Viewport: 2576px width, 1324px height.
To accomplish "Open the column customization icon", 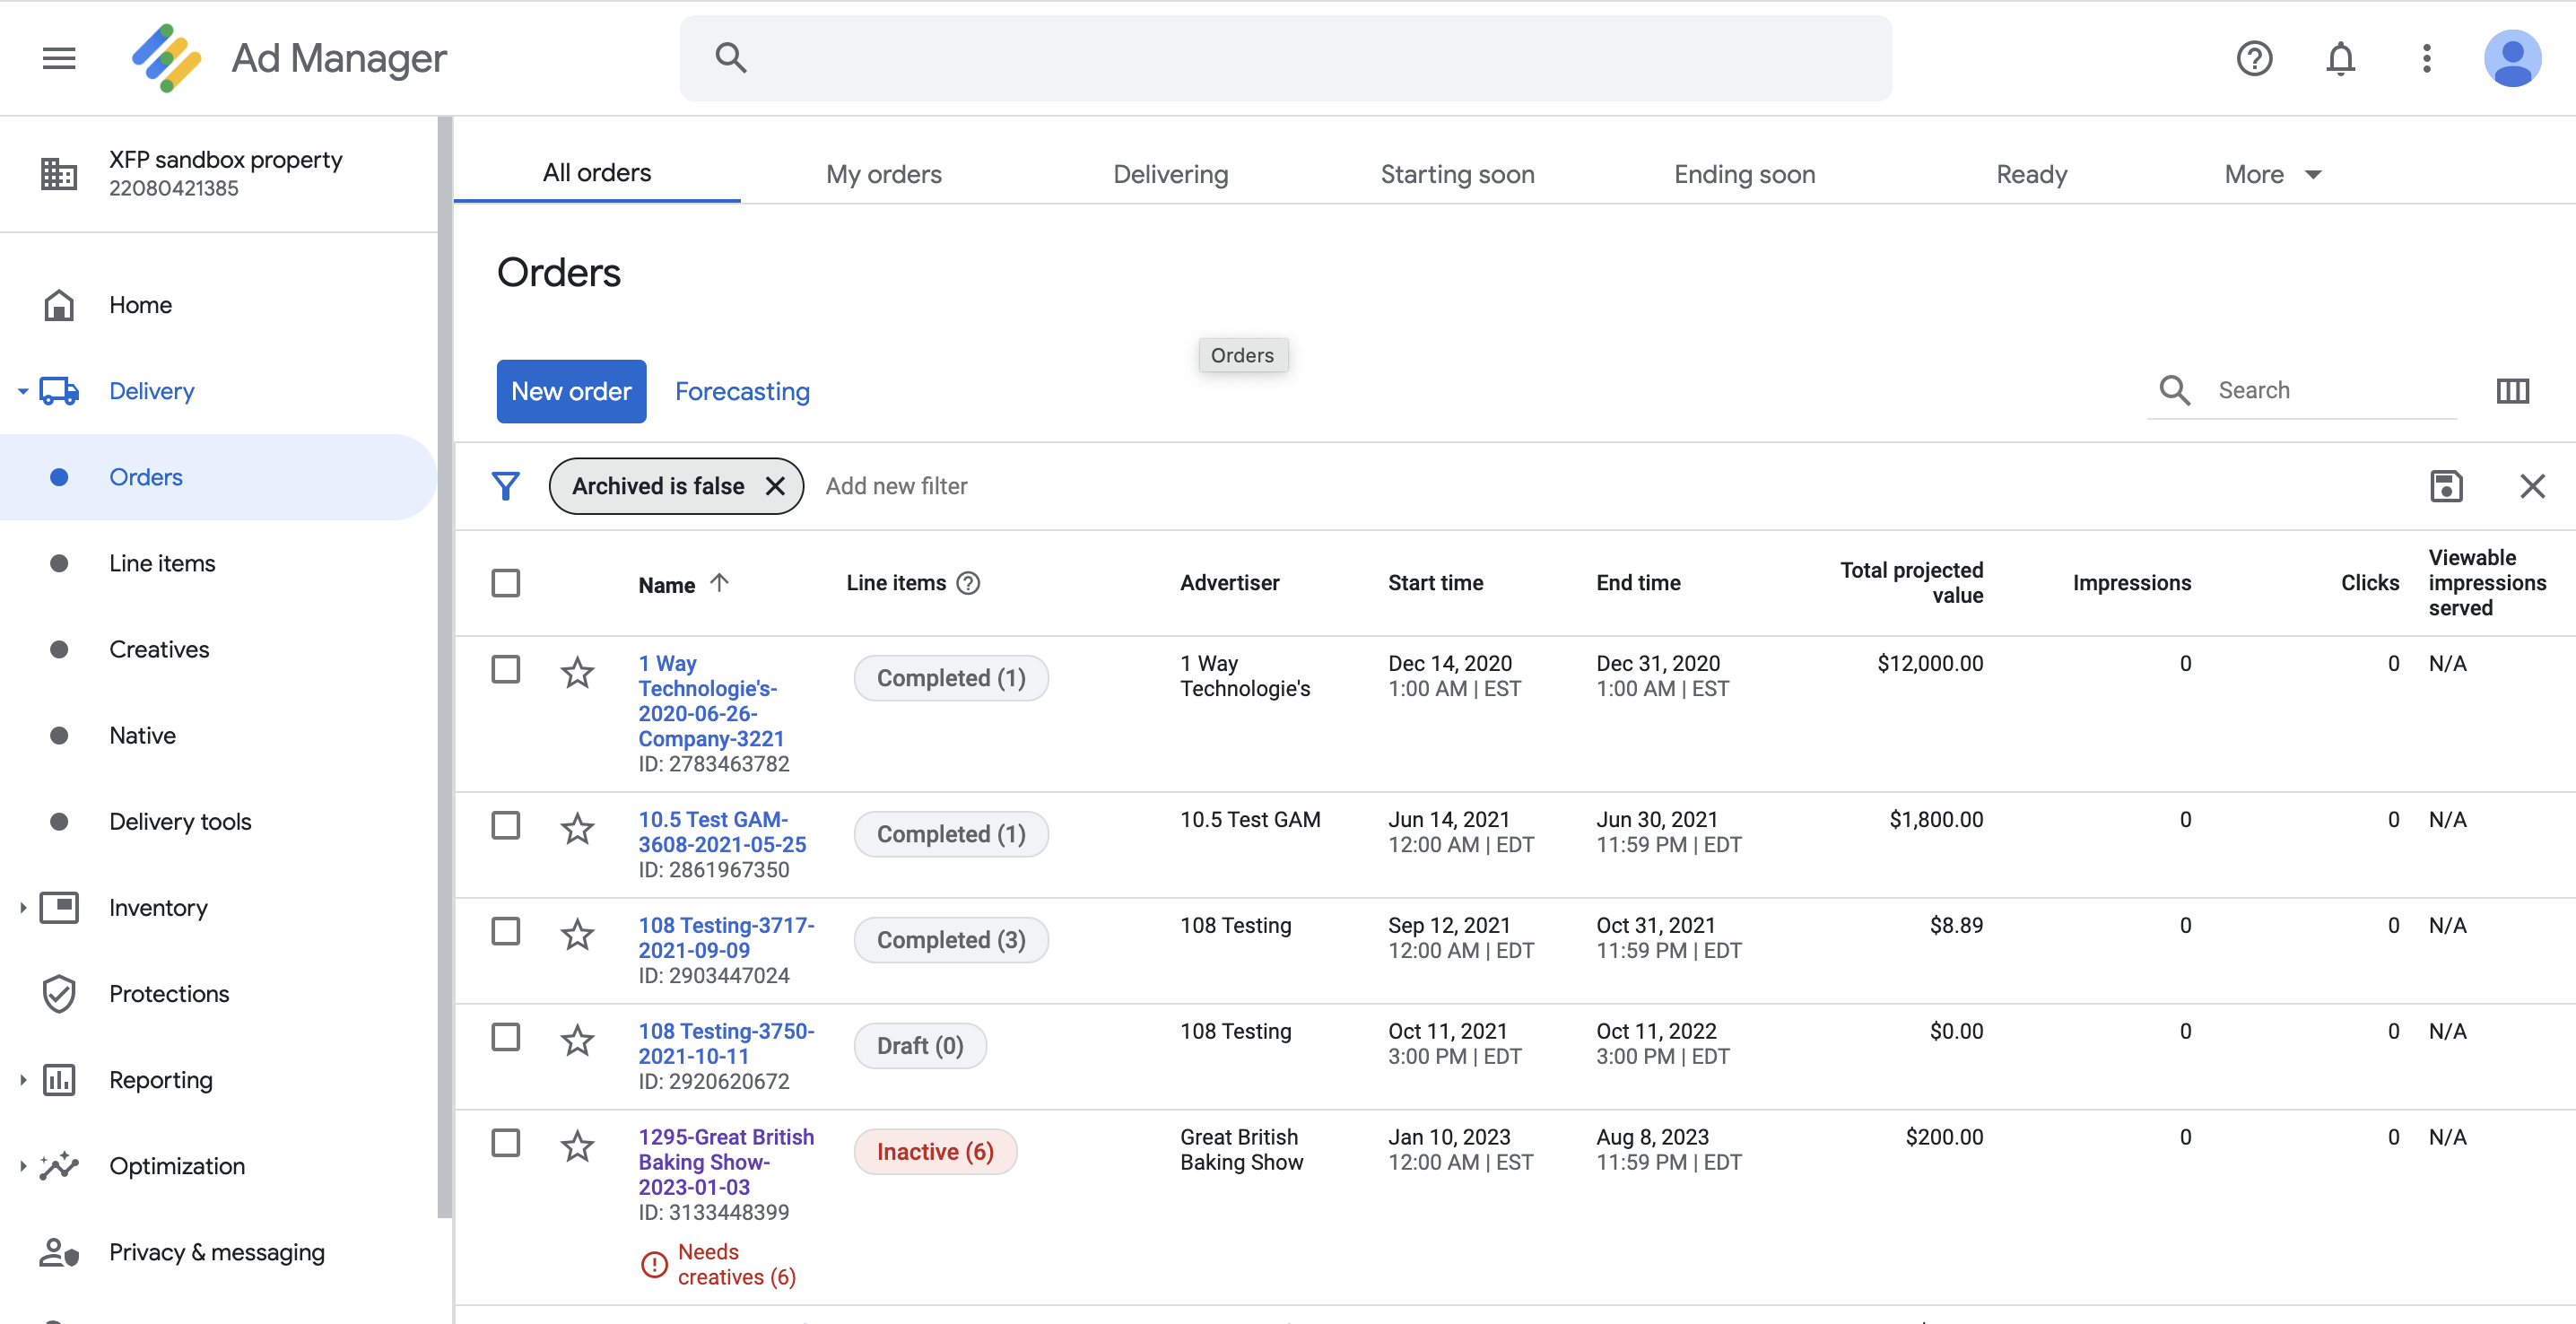I will point(2513,390).
